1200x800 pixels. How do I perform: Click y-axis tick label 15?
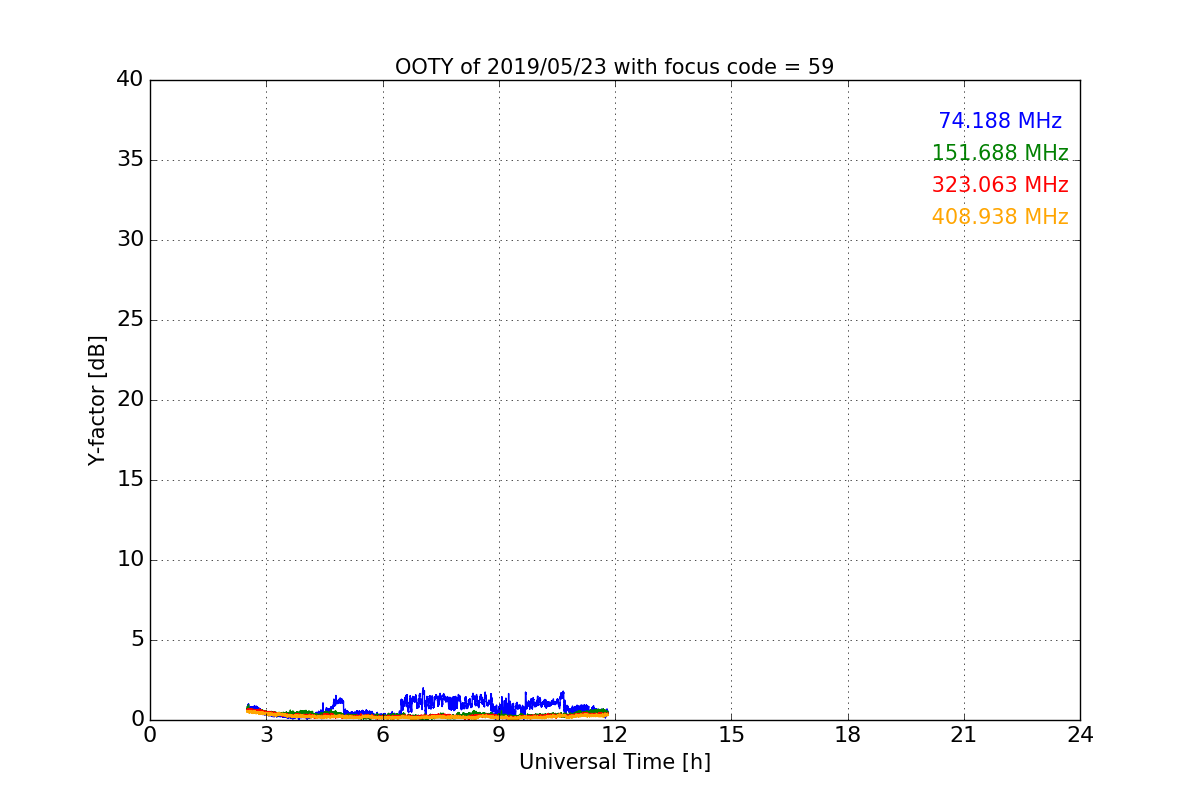[130, 480]
